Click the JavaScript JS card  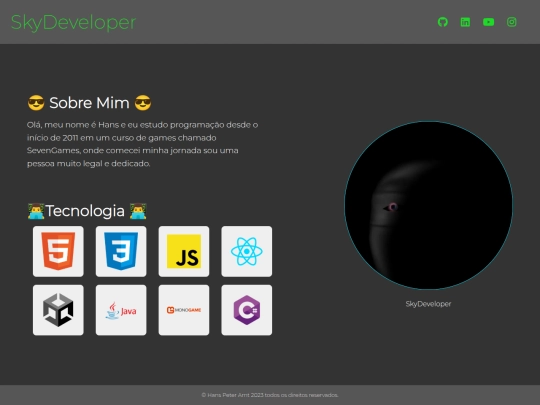tap(184, 251)
